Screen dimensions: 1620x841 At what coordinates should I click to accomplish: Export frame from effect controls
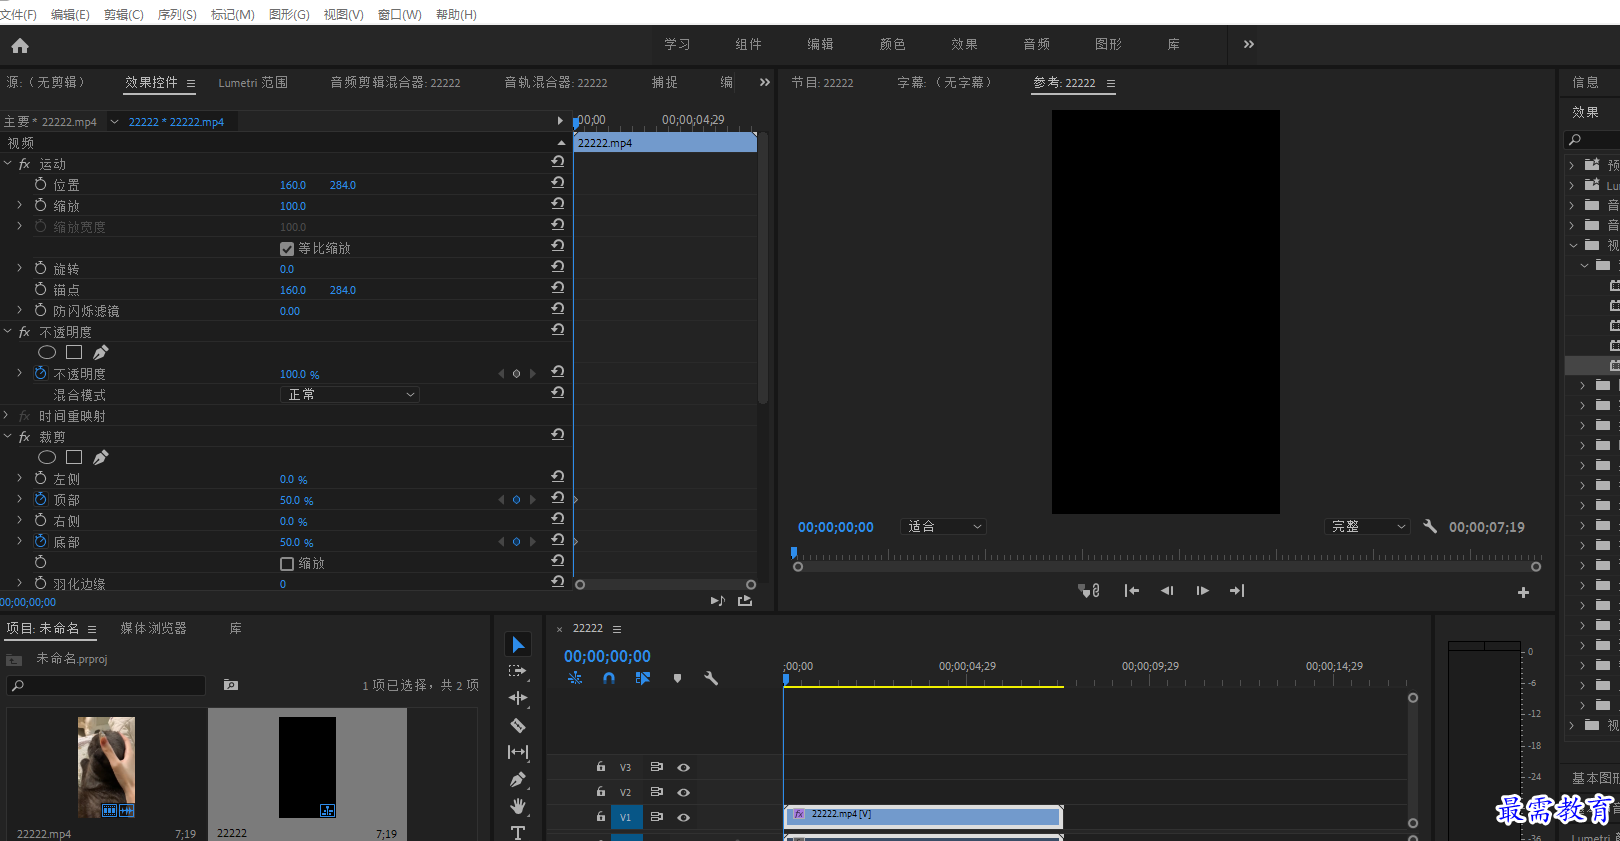745,601
